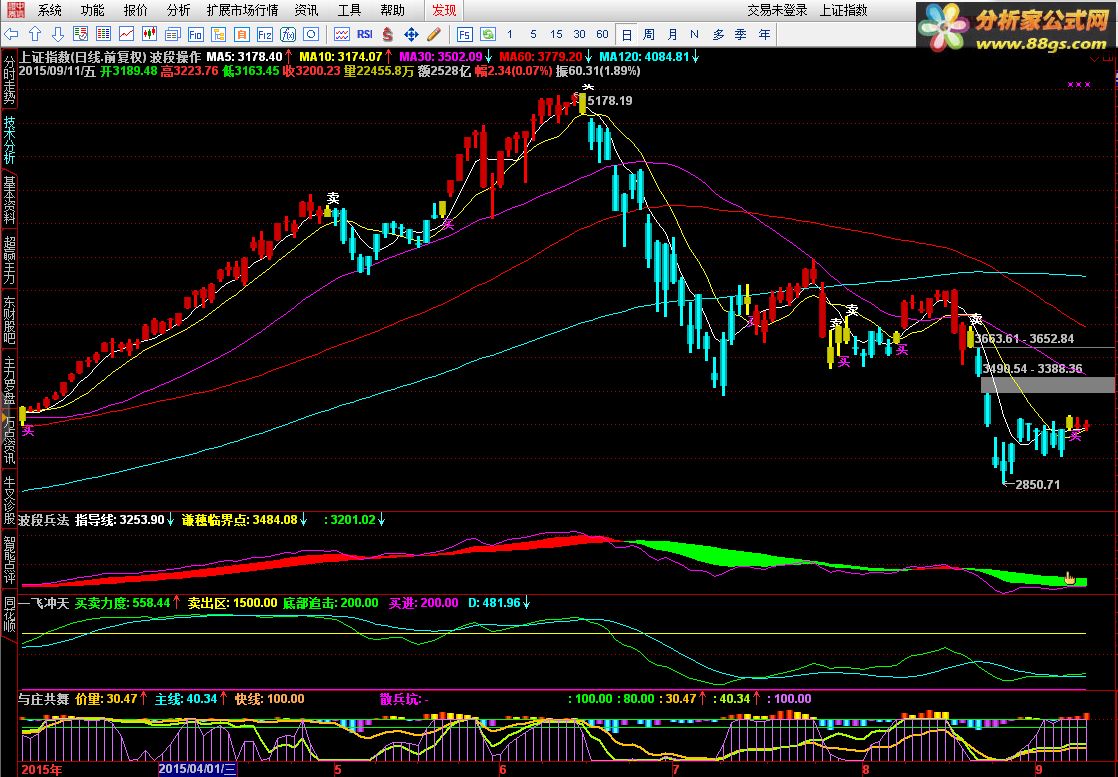Click the green refresh icon

(488, 34)
